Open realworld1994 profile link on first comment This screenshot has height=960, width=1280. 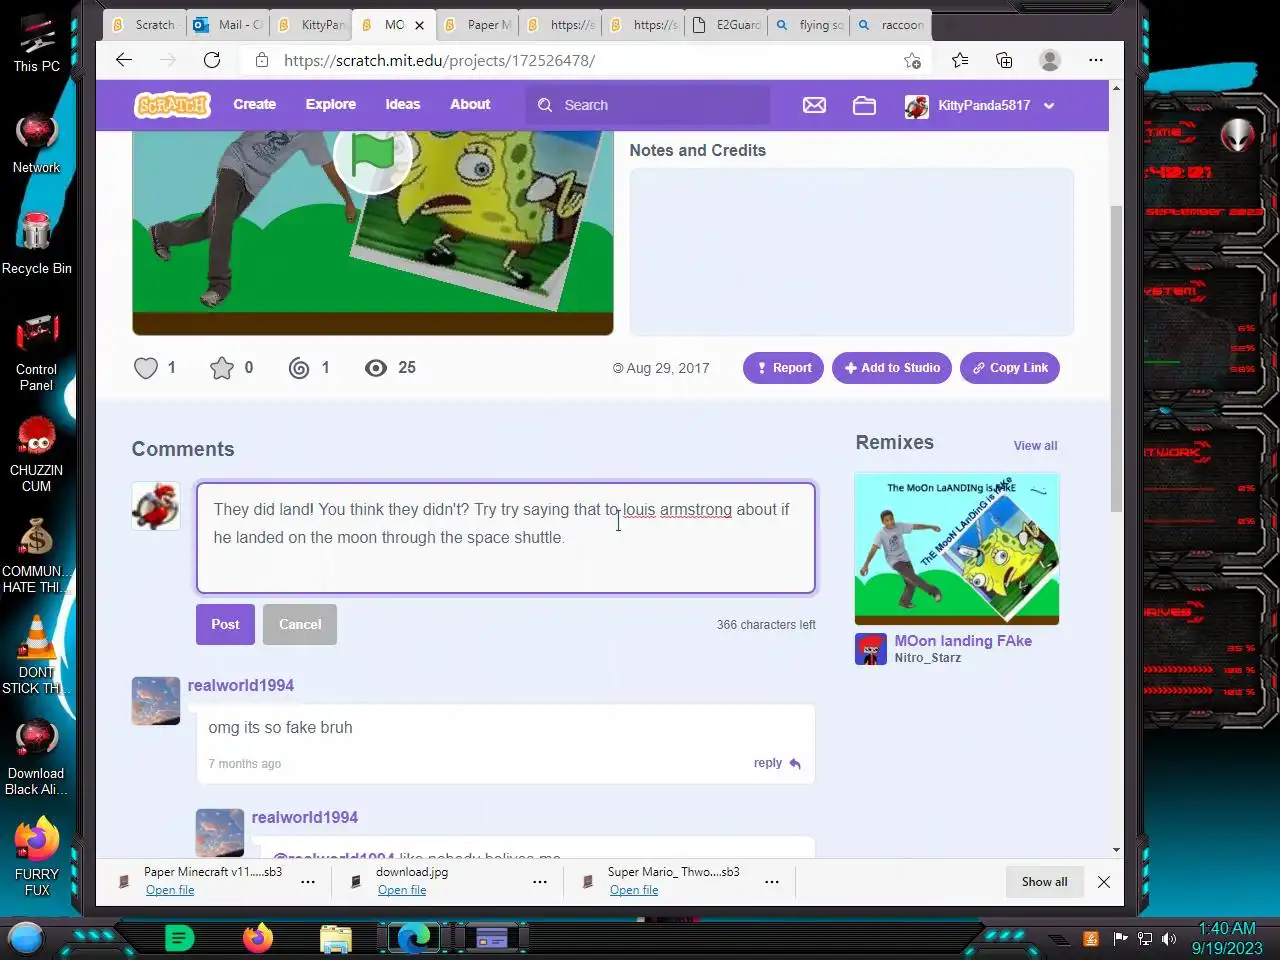(x=241, y=685)
